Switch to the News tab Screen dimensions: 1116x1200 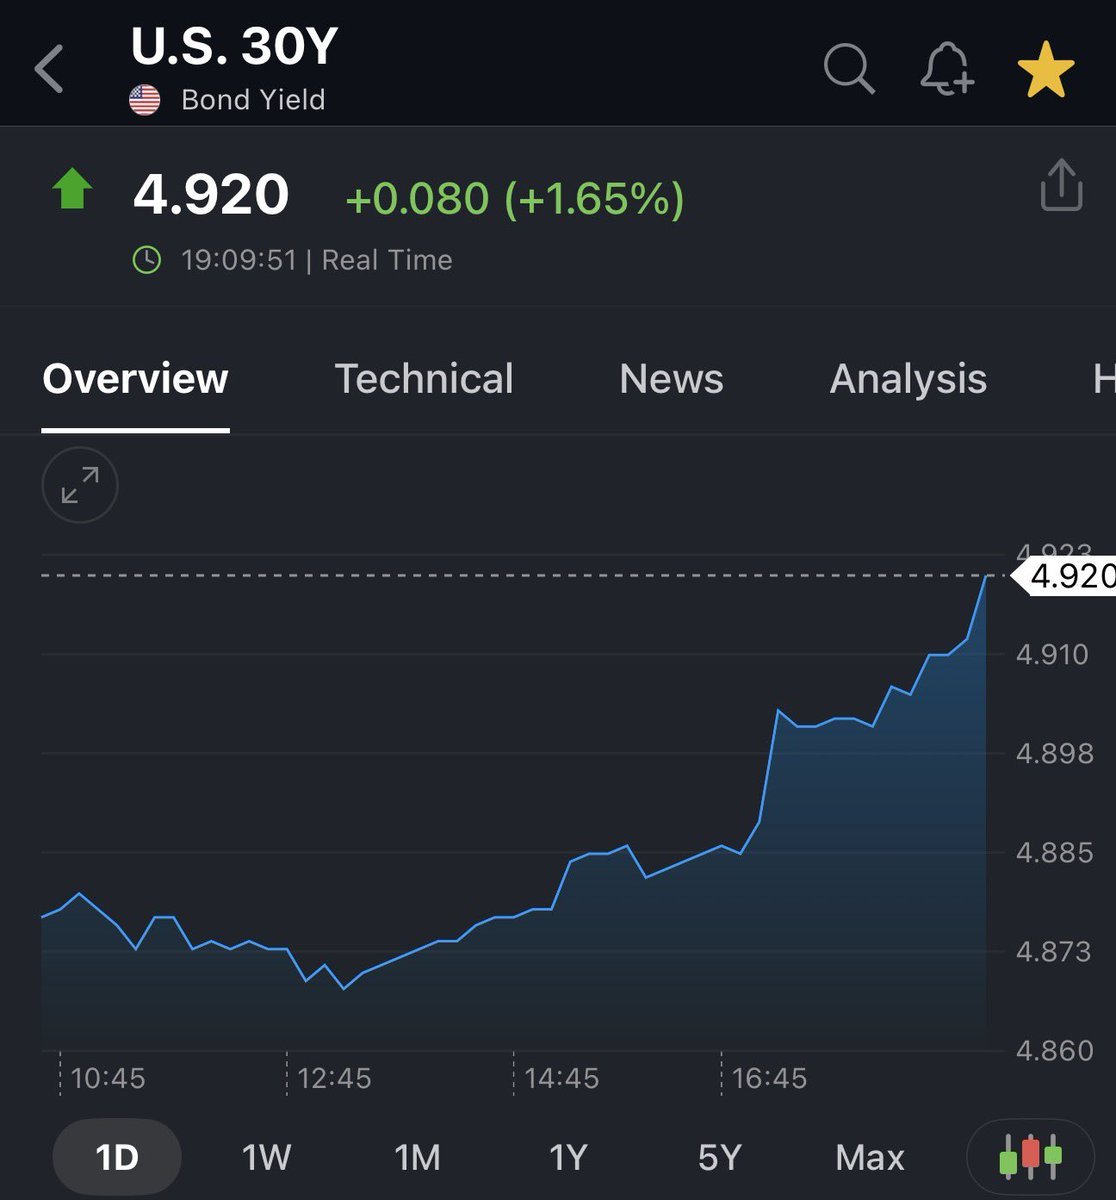click(671, 379)
